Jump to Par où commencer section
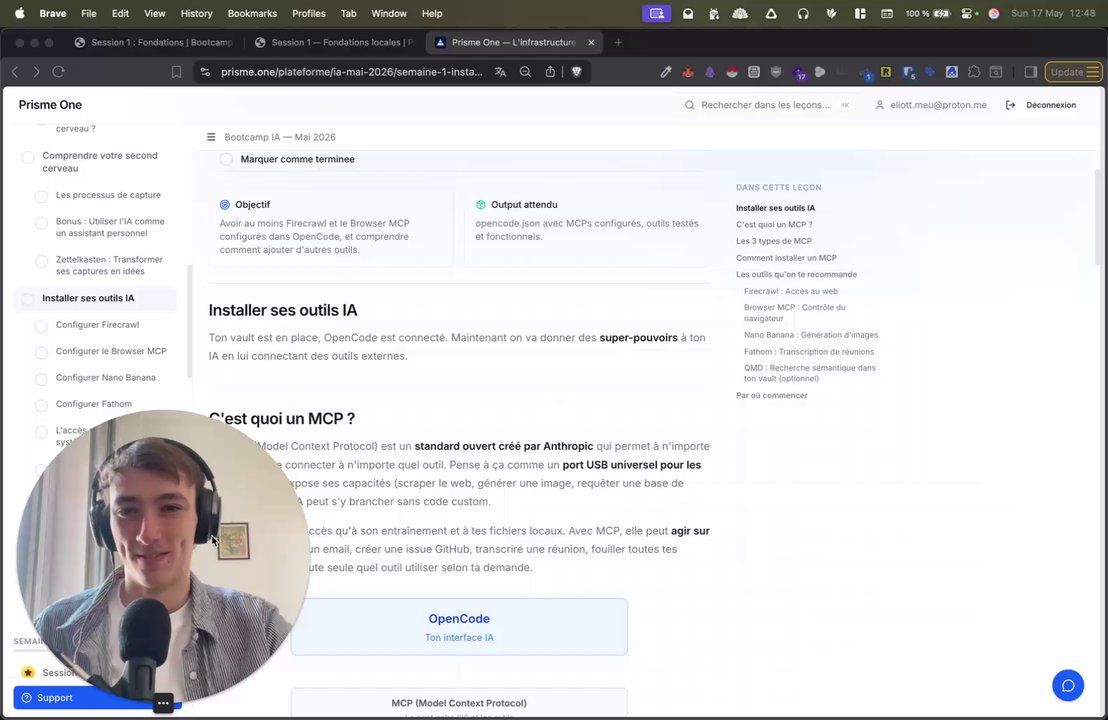This screenshot has width=1108, height=720. [x=772, y=395]
